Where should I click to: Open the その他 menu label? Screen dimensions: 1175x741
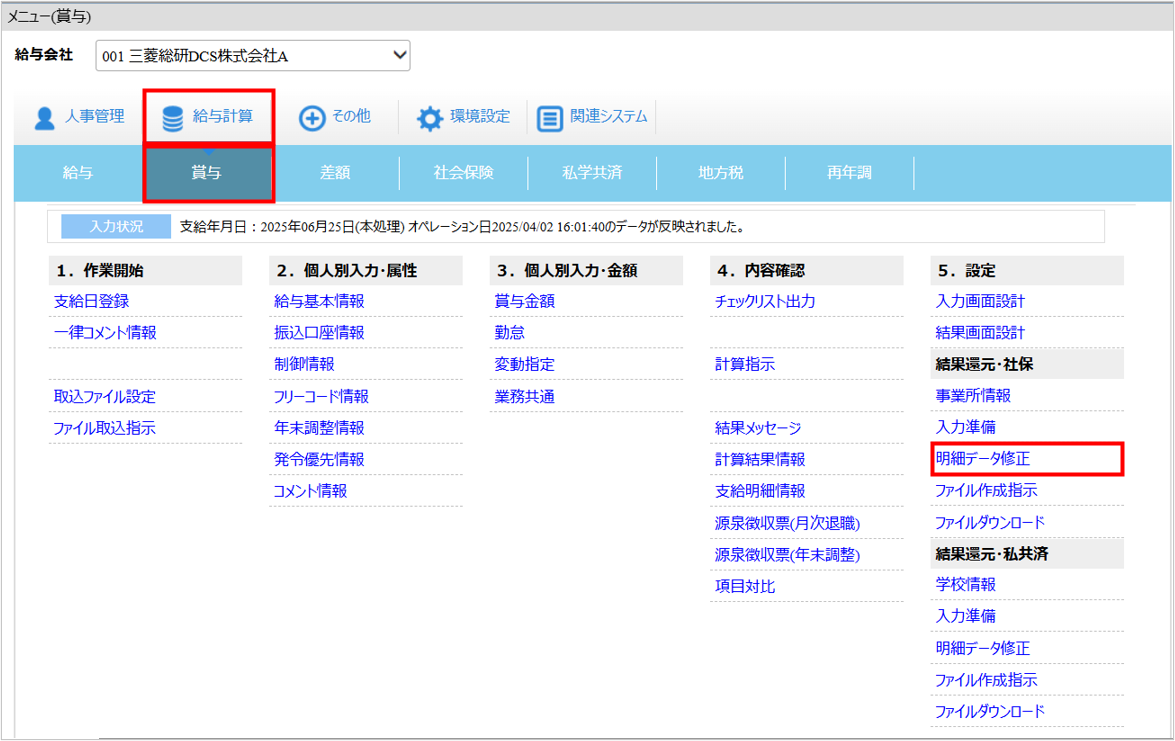click(351, 116)
